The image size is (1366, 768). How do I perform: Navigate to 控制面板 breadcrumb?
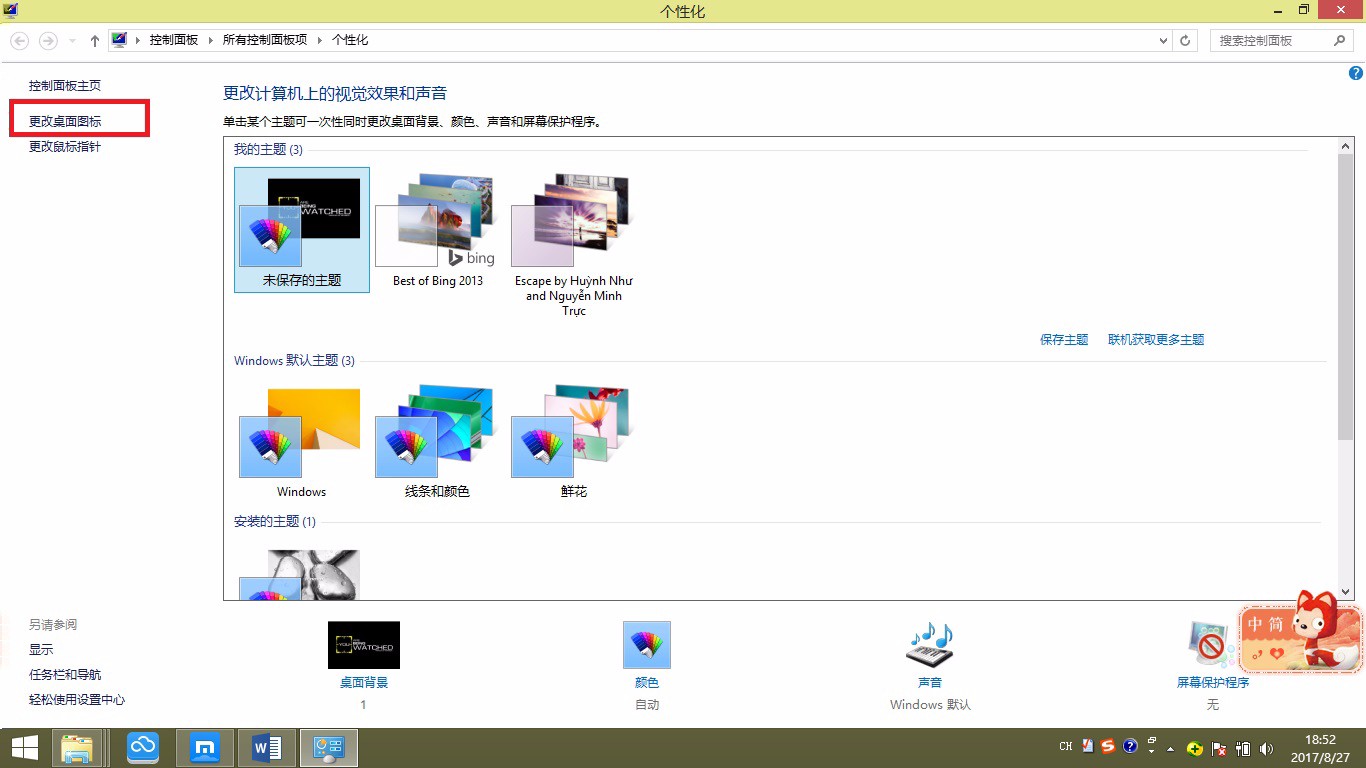click(x=174, y=40)
